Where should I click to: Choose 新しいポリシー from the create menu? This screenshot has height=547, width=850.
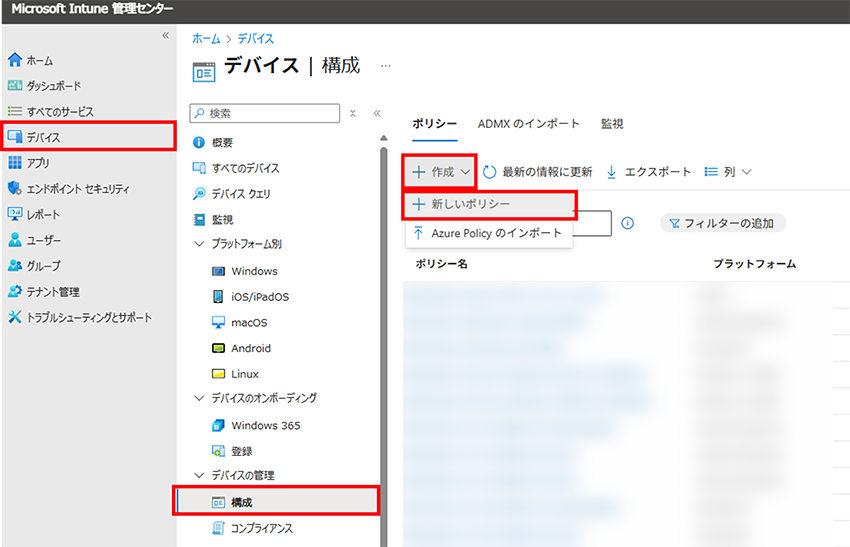click(x=489, y=204)
